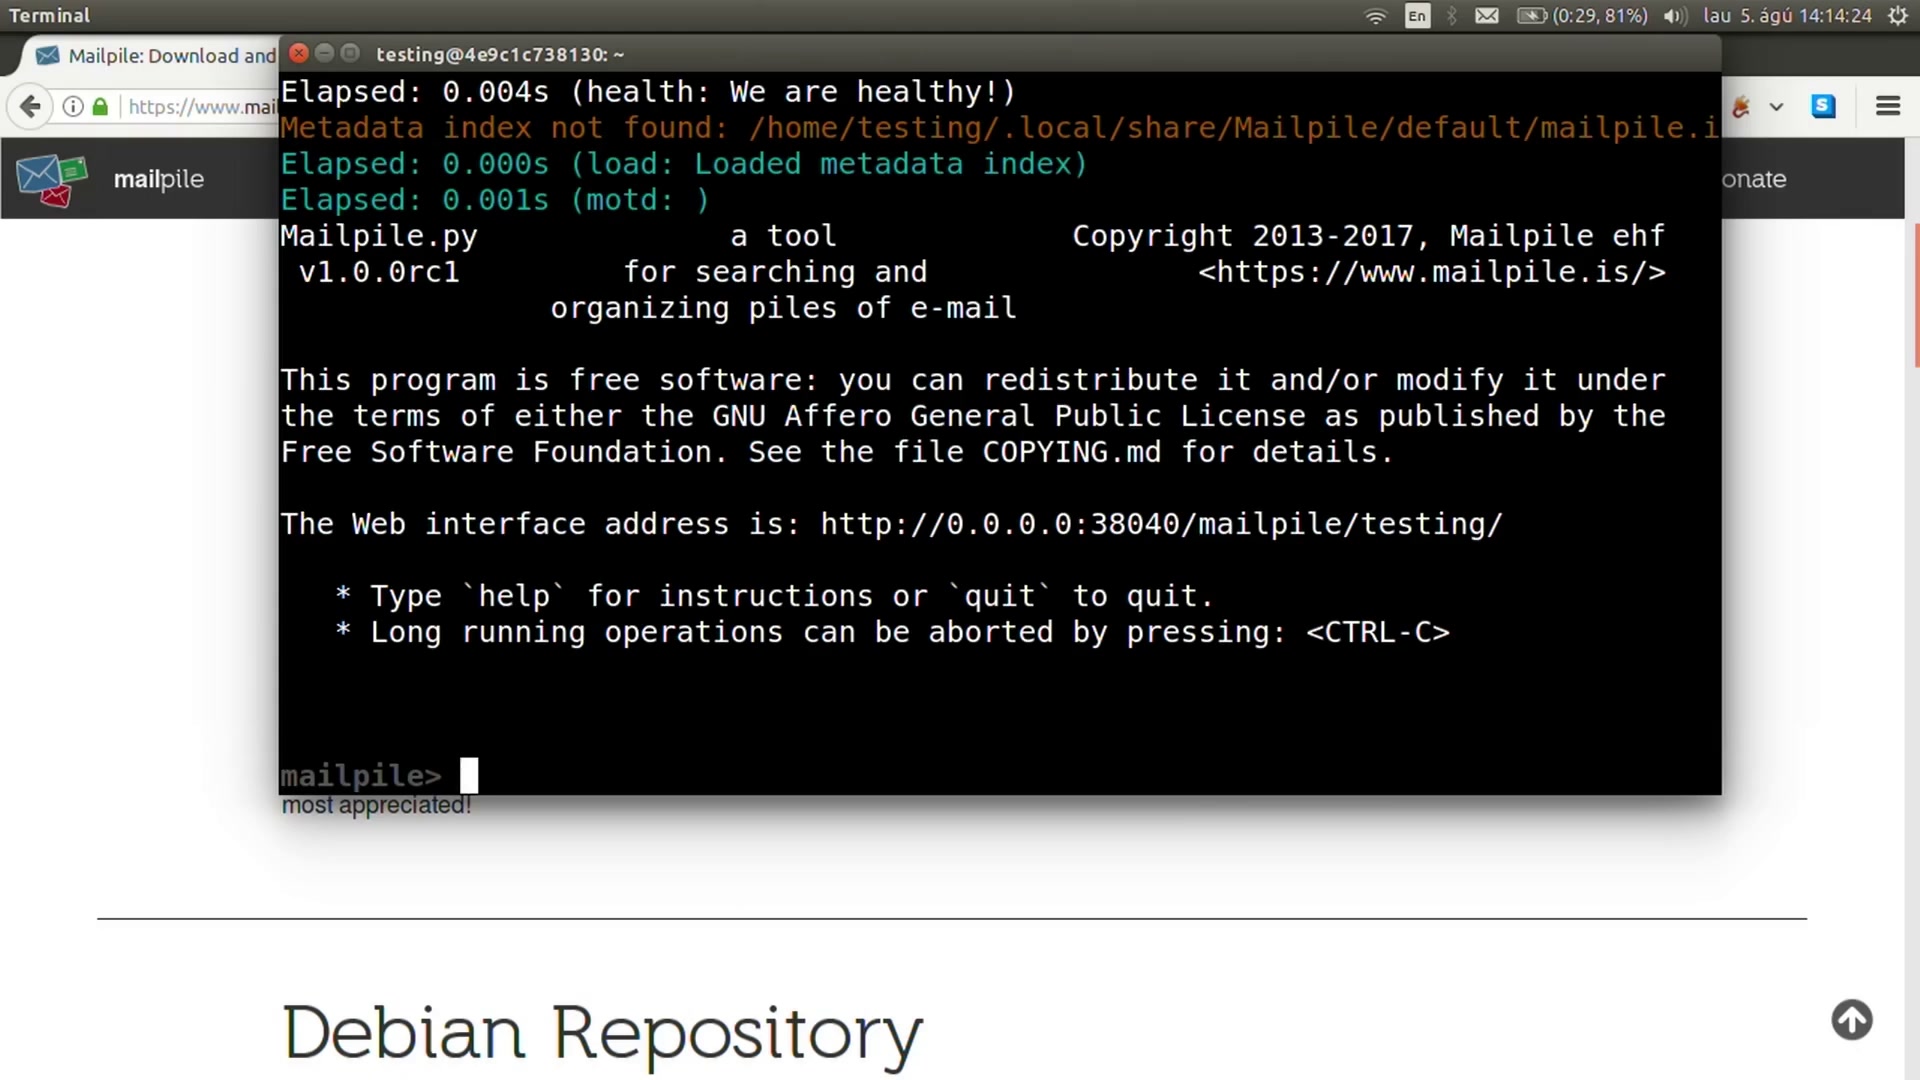Click the https://www.mailpile.is/ text in terminal

click(1432, 272)
